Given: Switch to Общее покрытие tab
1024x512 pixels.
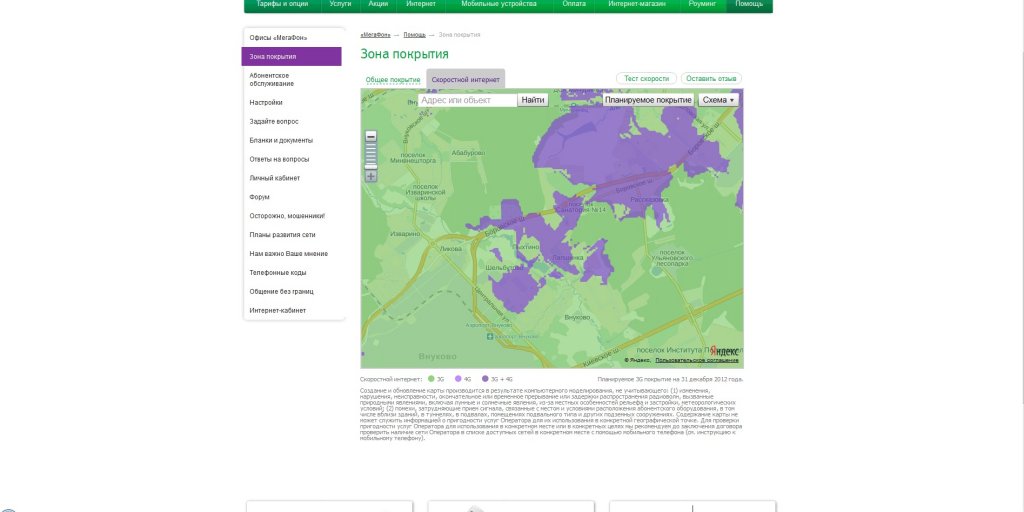Looking at the screenshot, I should 392,80.
